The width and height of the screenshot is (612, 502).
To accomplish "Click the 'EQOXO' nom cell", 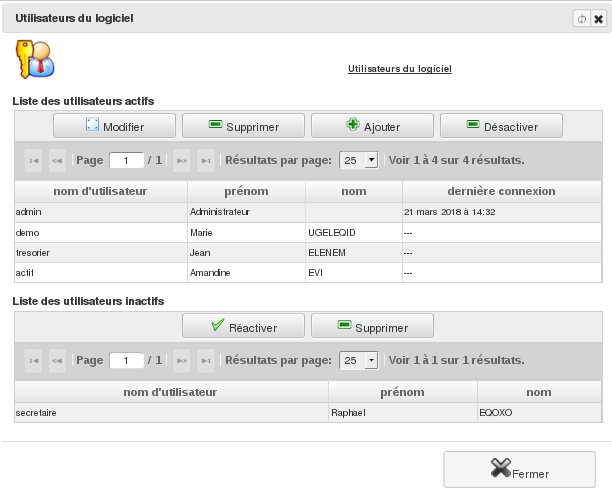I will point(539,413).
